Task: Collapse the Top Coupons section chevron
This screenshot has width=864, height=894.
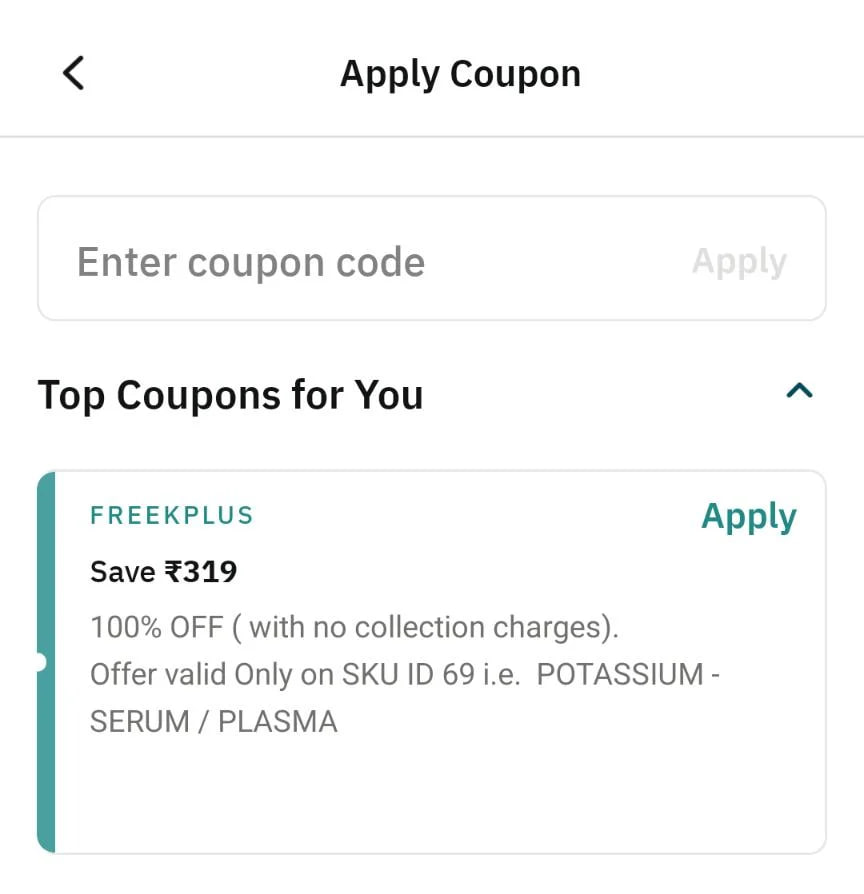Action: 797,392
